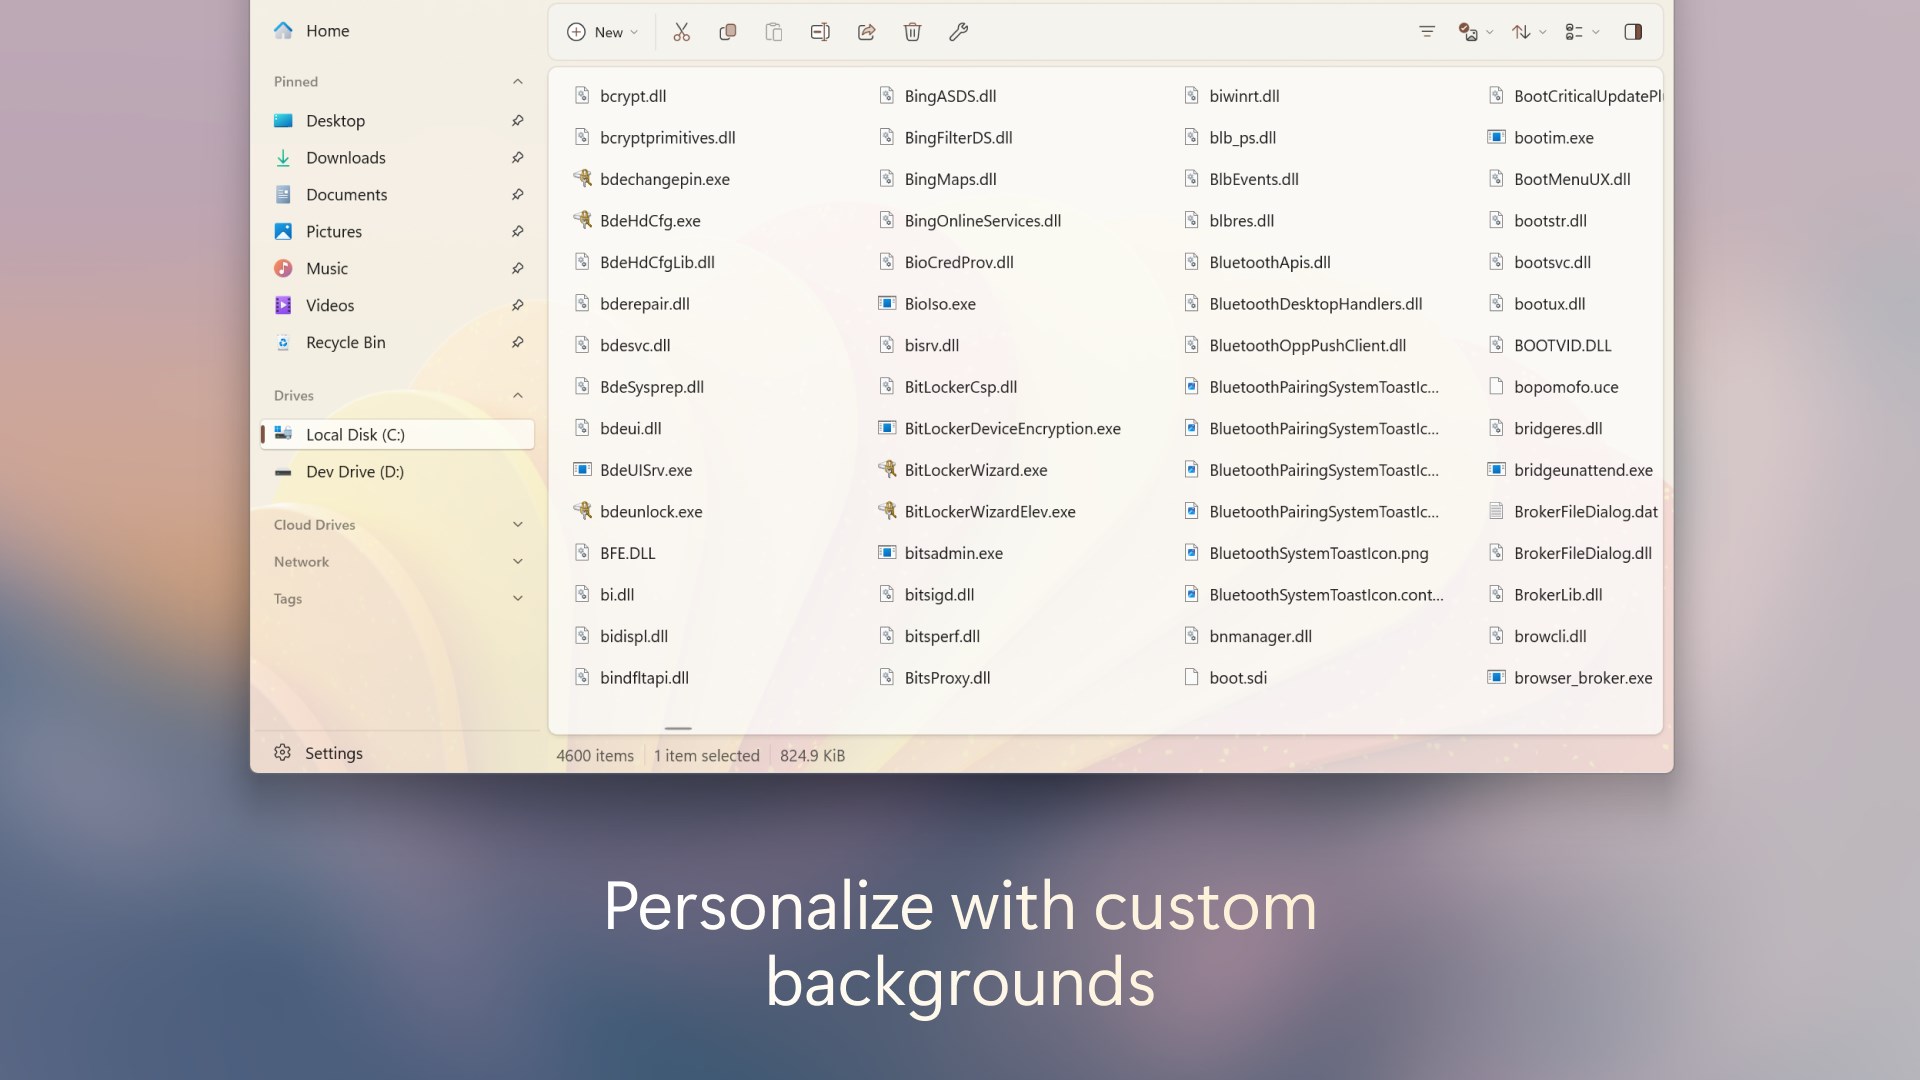Image resolution: width=1920 pixels, height=1080 pixels.
Task: Select the Cut tool in the toolbar
Action: pos(682,31)
